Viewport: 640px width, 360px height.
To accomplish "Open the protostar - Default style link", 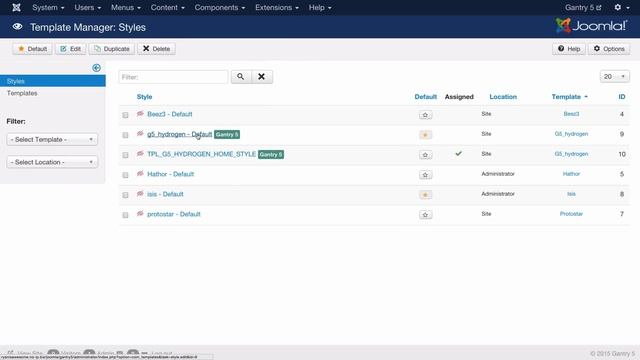I will coord(174,214).
